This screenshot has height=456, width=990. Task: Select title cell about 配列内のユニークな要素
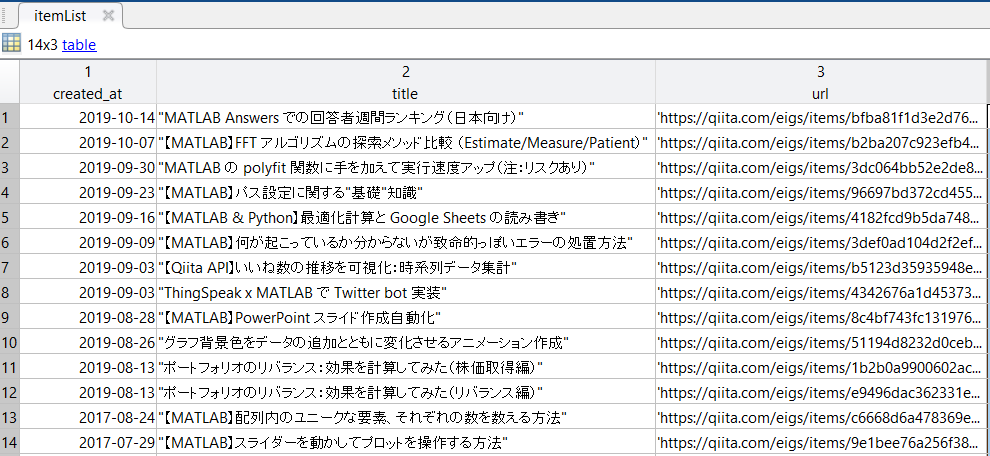(x=405, y=417)
